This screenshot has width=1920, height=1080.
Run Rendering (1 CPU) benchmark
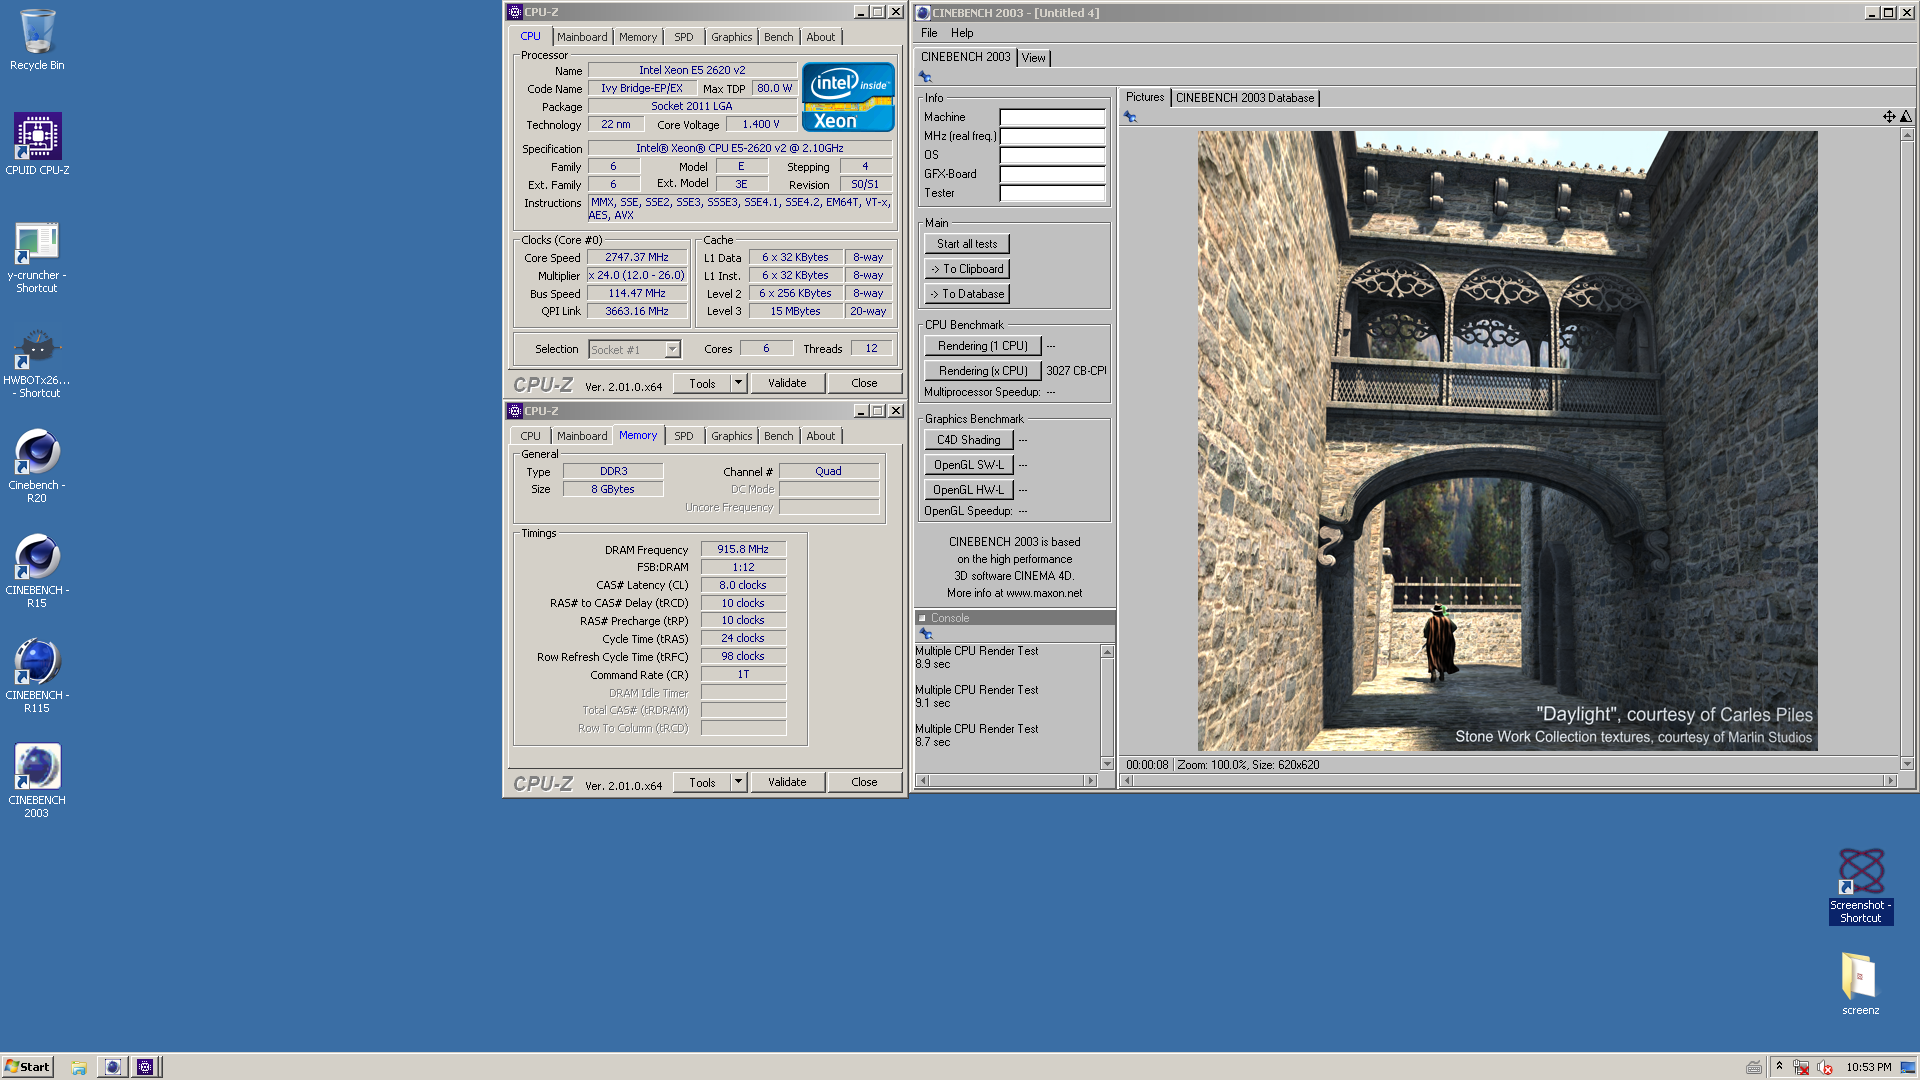pyautogui.click(x=983, y=346)
